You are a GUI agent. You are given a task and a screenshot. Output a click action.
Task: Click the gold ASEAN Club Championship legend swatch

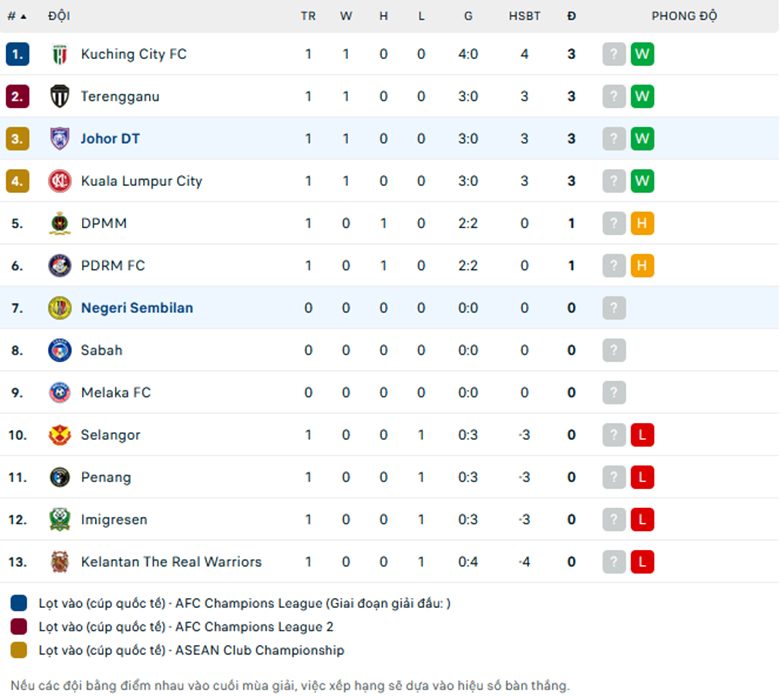[19, 650]
